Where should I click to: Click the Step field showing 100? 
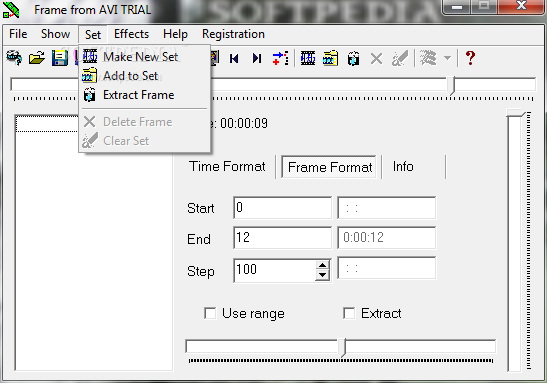pyautogui.click(x=275, y=270)
